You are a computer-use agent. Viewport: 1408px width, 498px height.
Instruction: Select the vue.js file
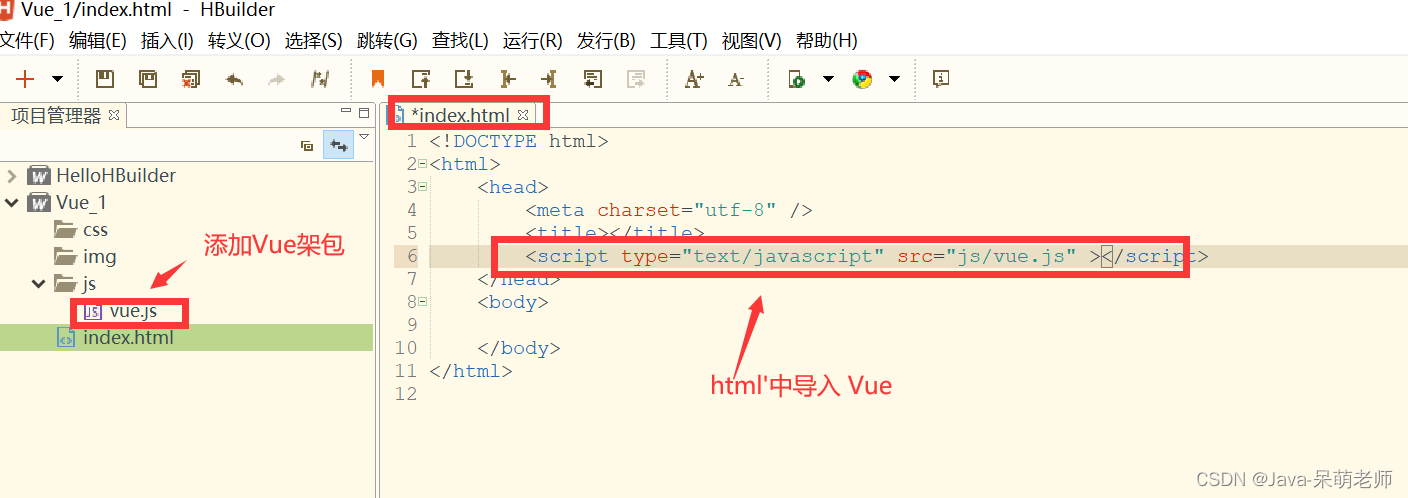click(133, 311)
